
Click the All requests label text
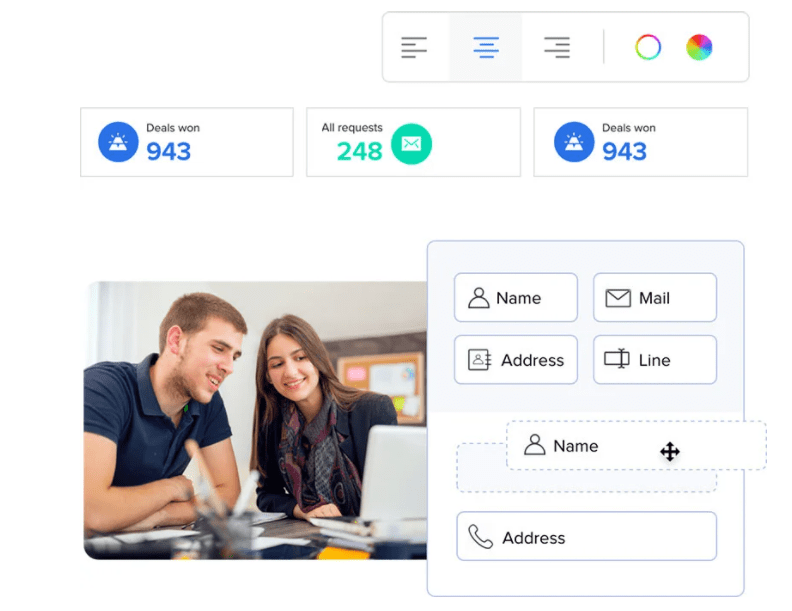point(352,128)
